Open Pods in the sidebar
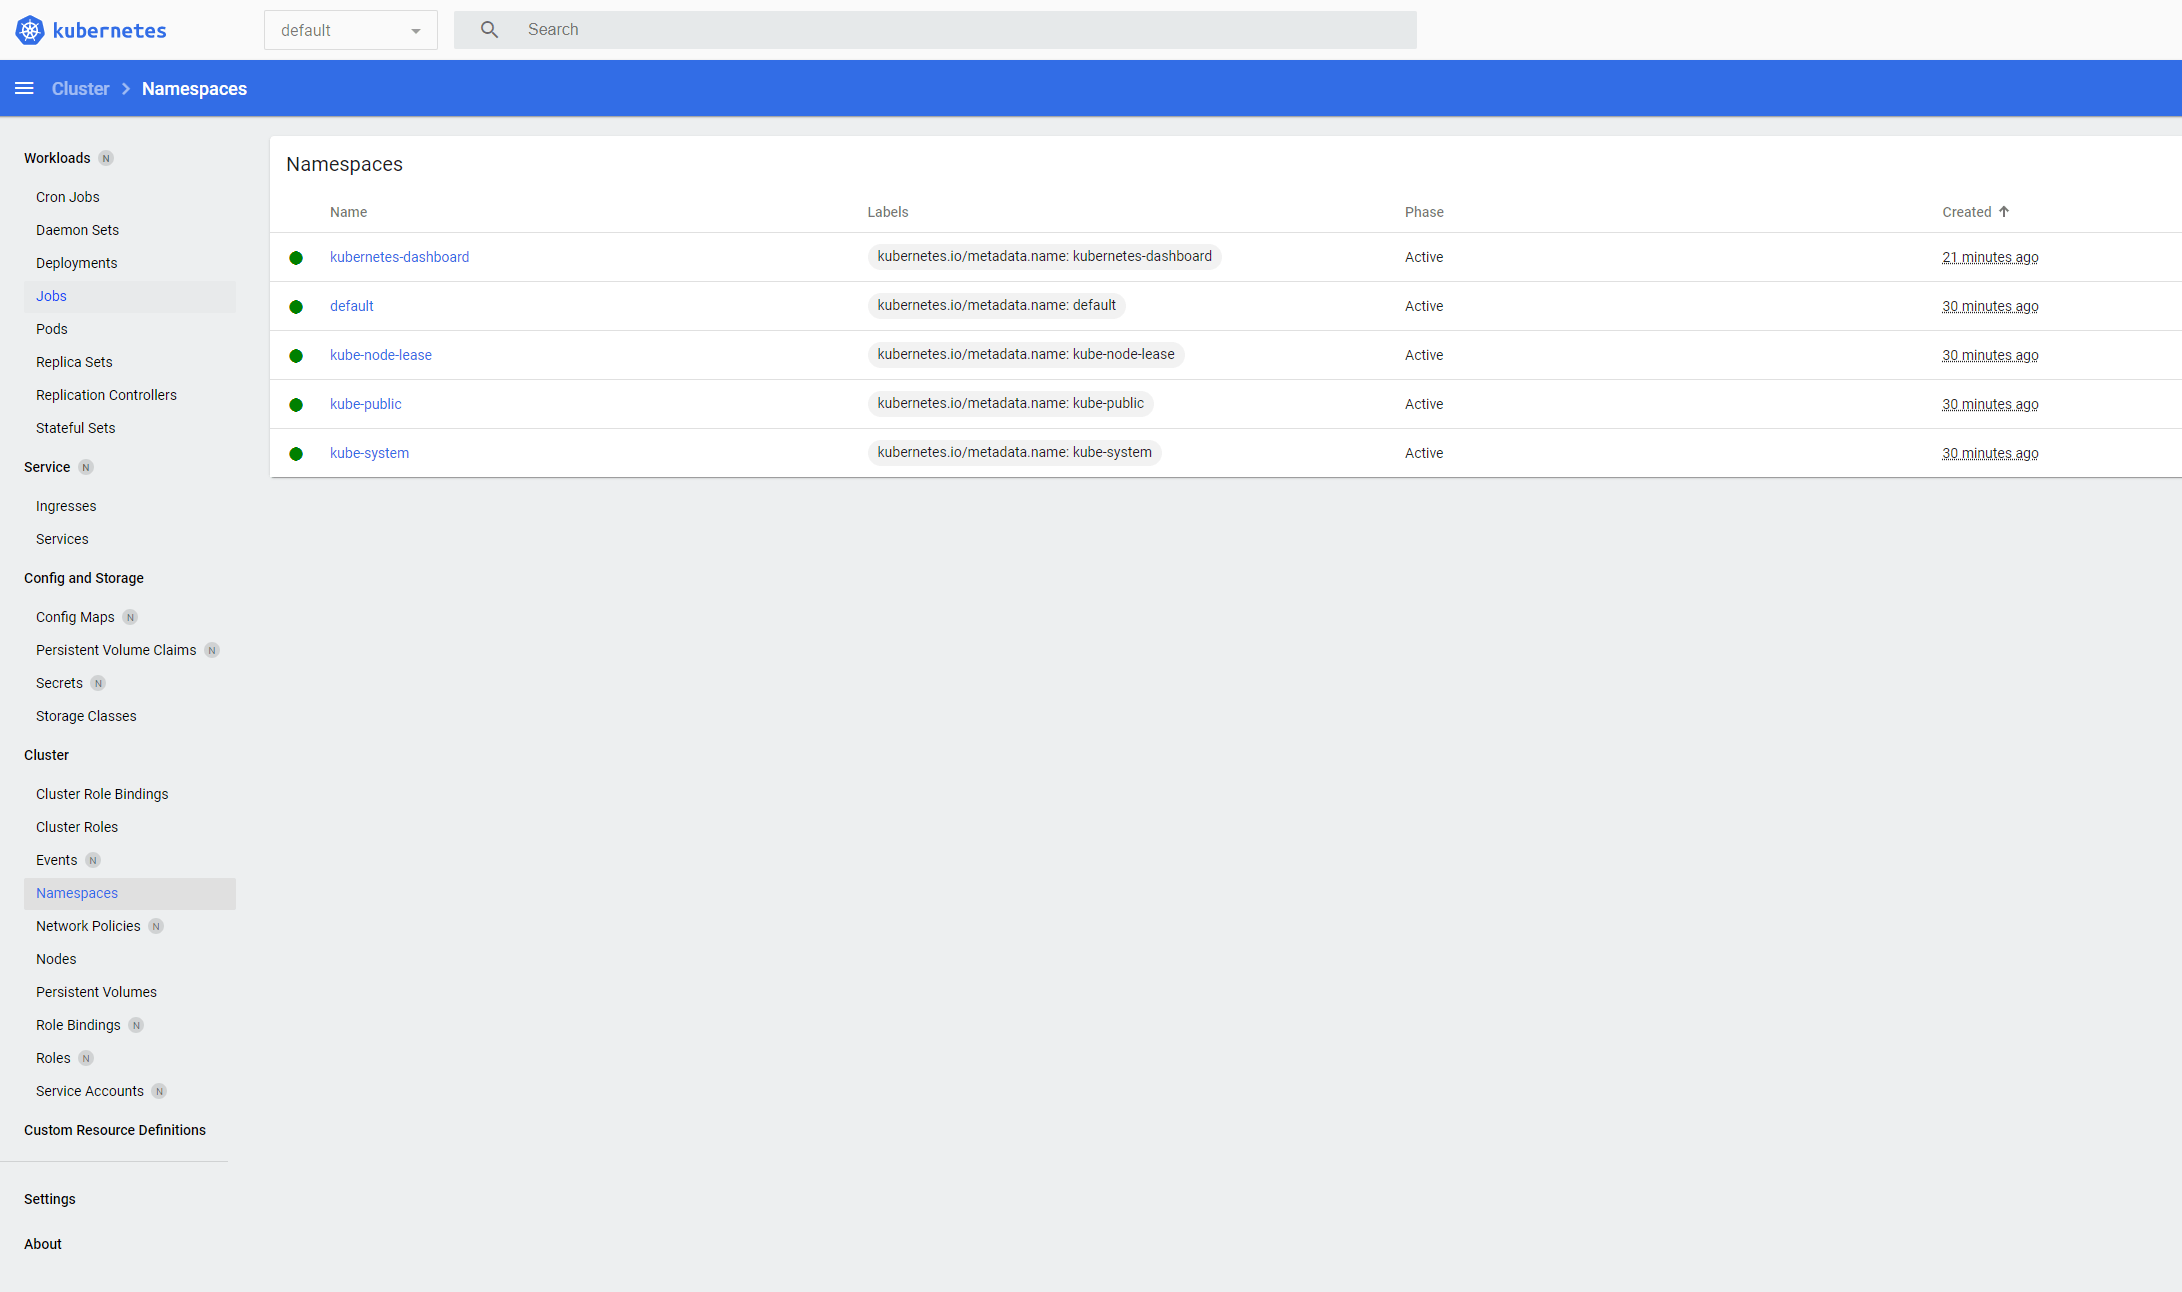 tap(52, 329)
